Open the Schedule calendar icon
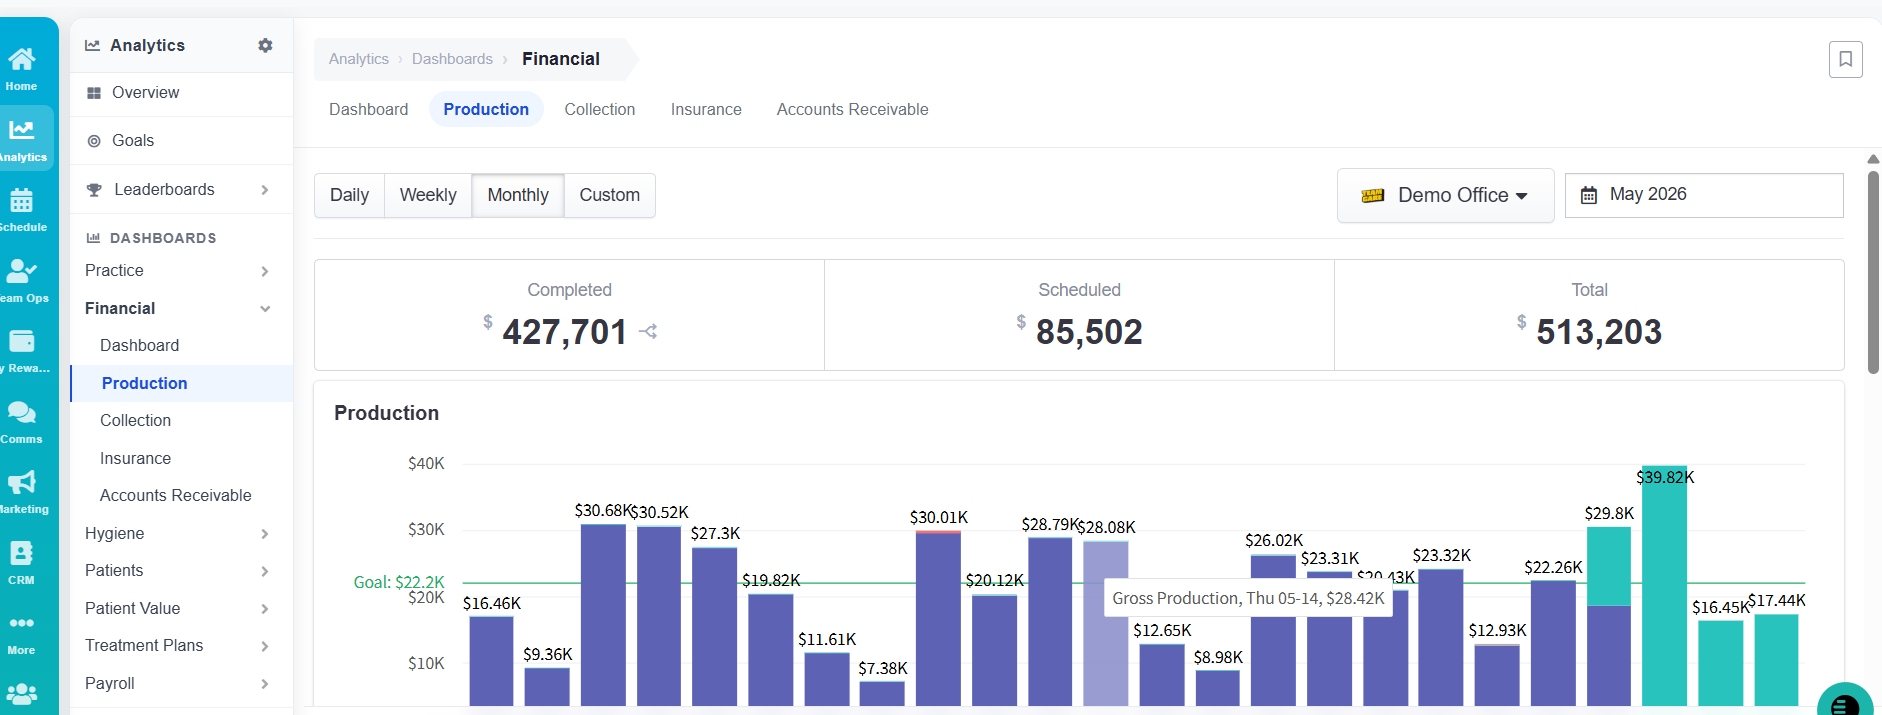This screenshot has width=1882, height=715. (21, 201)
